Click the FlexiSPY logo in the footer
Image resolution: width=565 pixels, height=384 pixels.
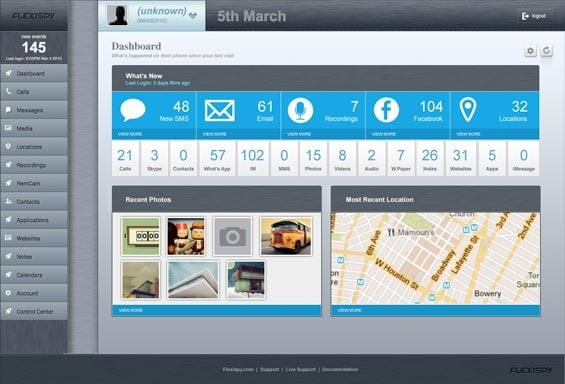531,370
